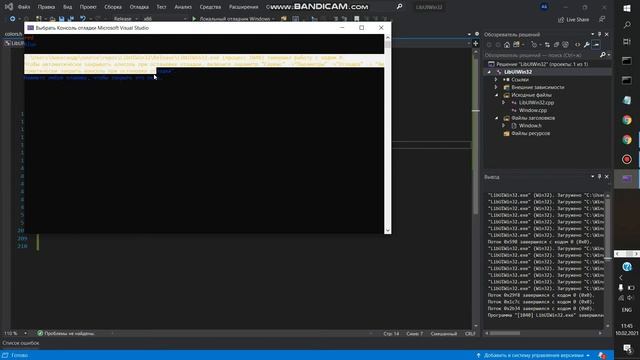Click the CRLF line ending indicator

tap(470, 333)
